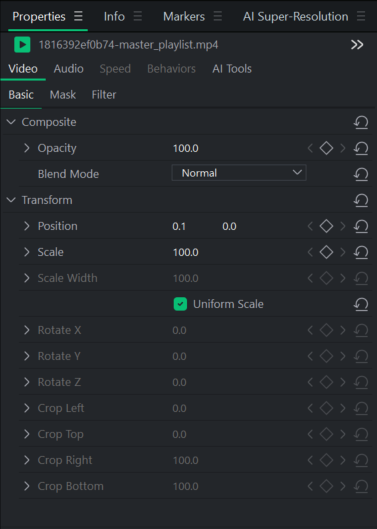
Task: Click the Scale value field 100.0
Action: pyautogui.click(x=186, y=252)
